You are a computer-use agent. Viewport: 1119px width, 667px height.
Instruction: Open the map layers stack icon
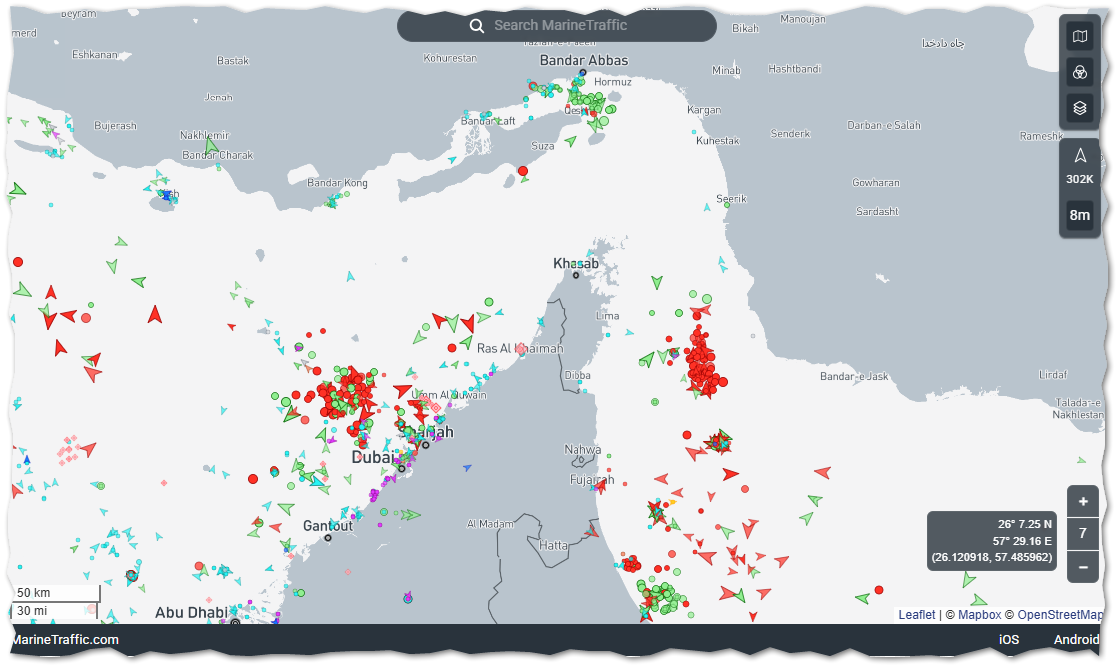[1079, 107]
